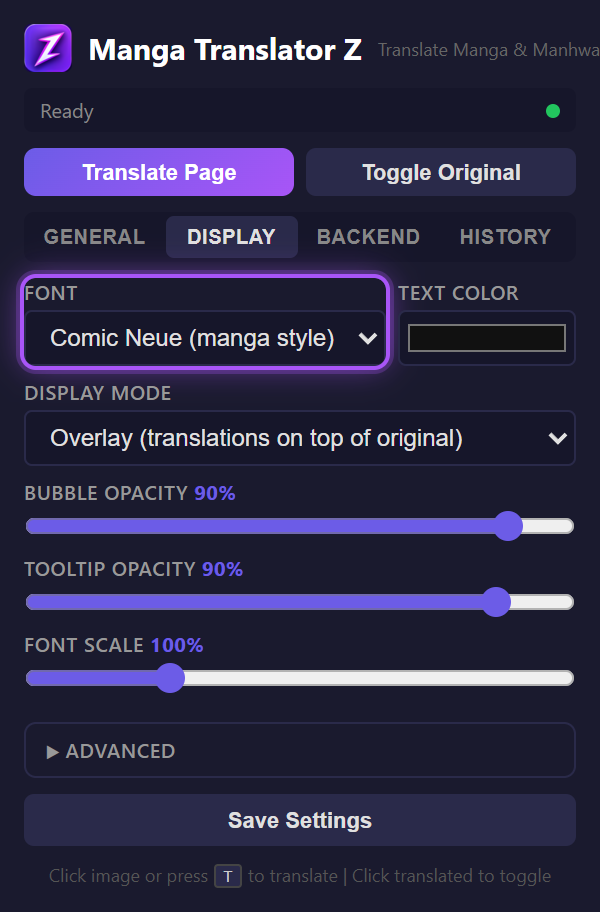Switch to the GENERAL settings tab
Screen dimensions: 600x912
(x=93, y=237)
